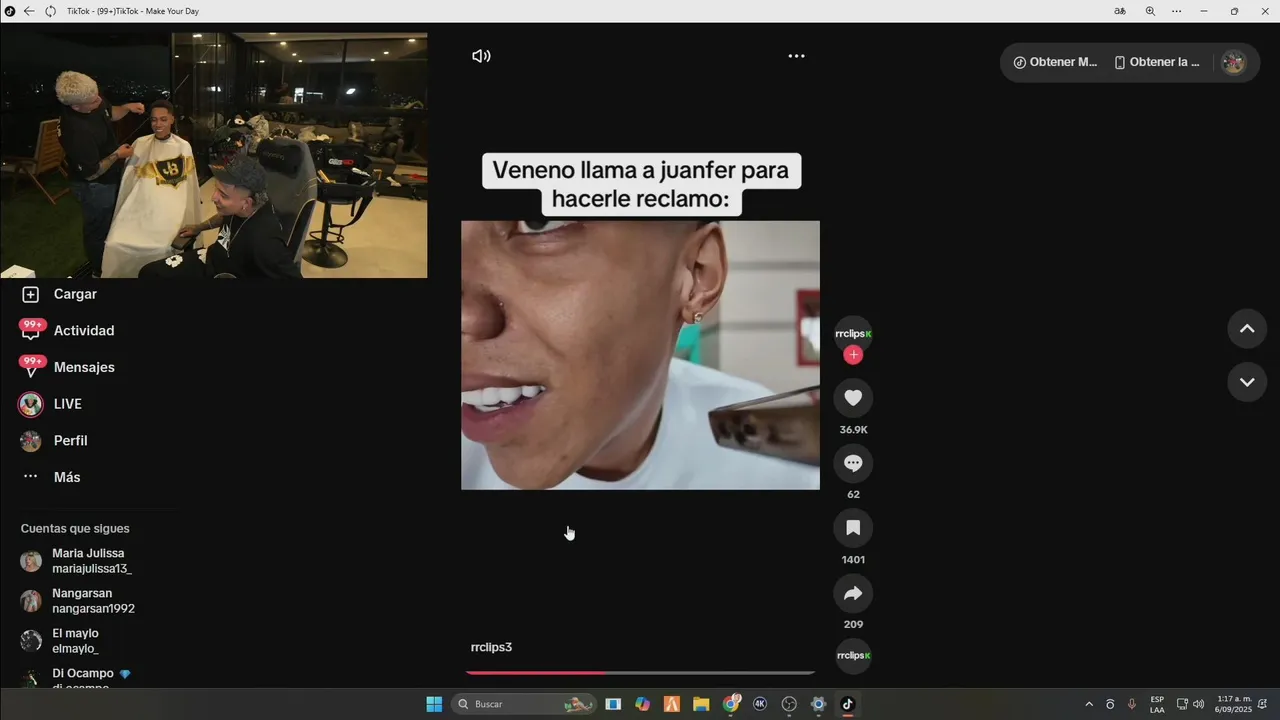This screenshot has height=720, width=1280.
Task: Open profile avatar in top right
Action: pos(1234,62)
